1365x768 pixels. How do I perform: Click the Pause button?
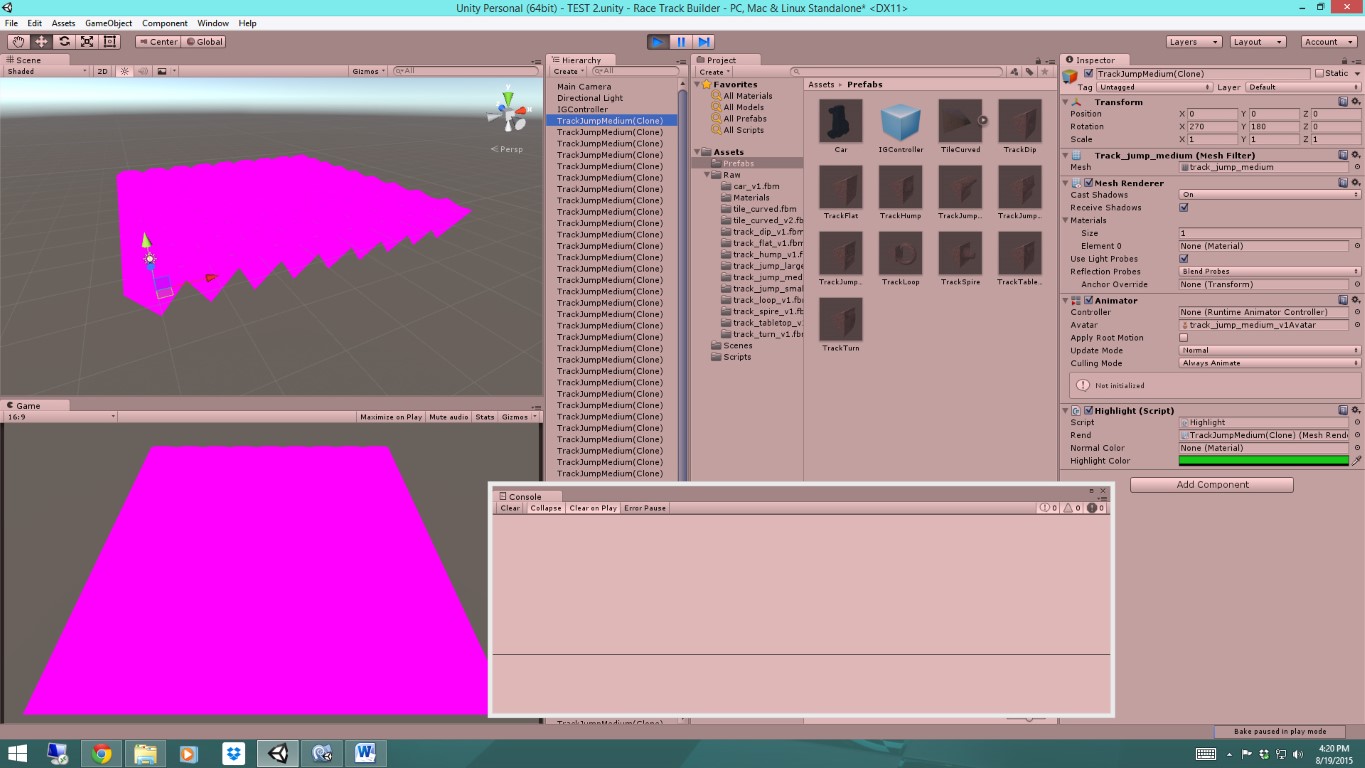(681, 42)
